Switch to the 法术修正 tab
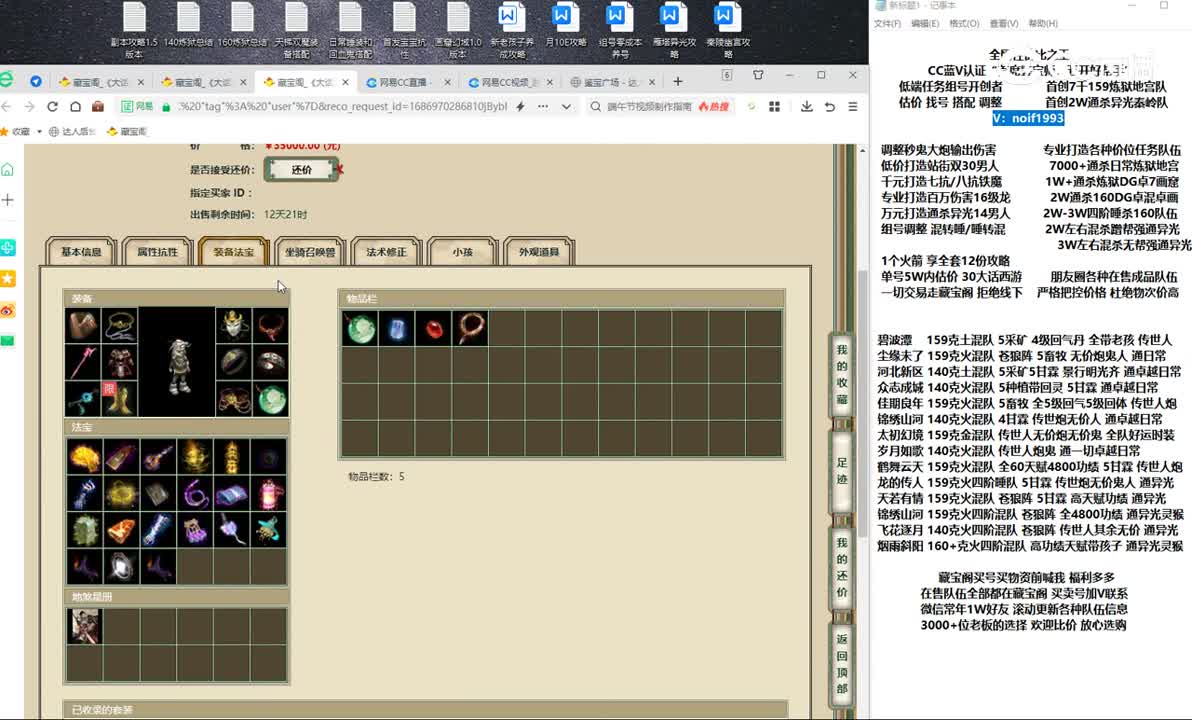 coord(386,252)
